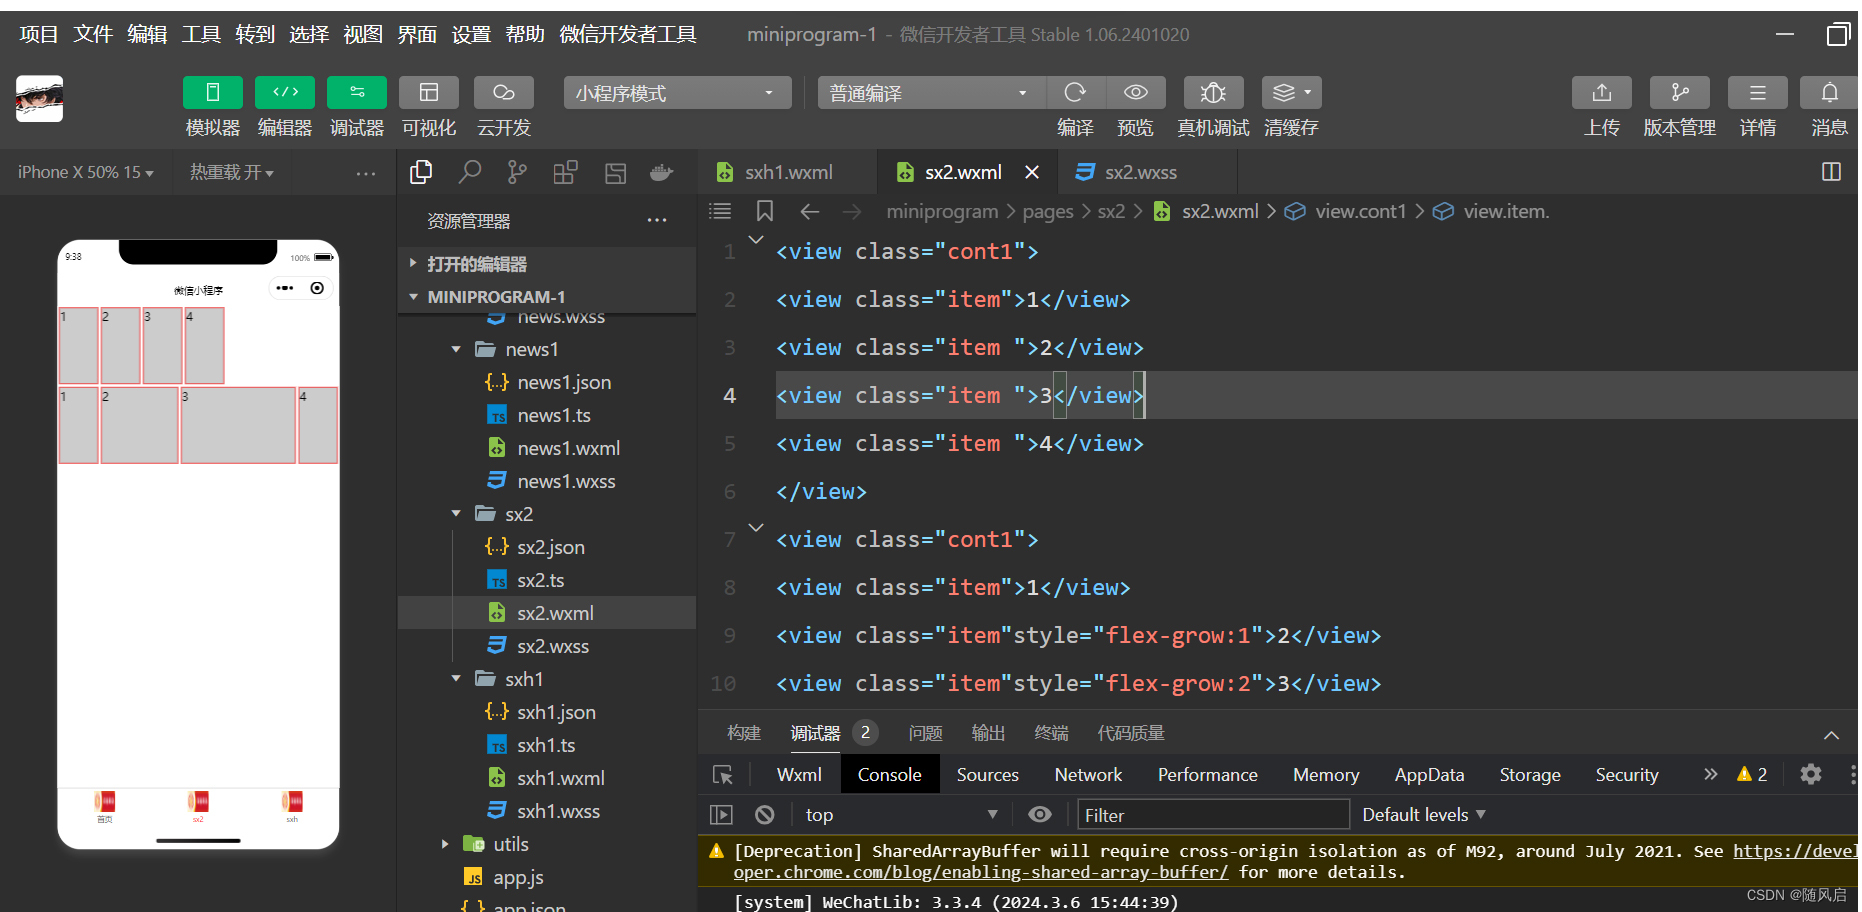The height and width of the screenshot is (912, 1862).
Task: Collapse the MINIPROGRAM-1 section
Action: point(547,297)
